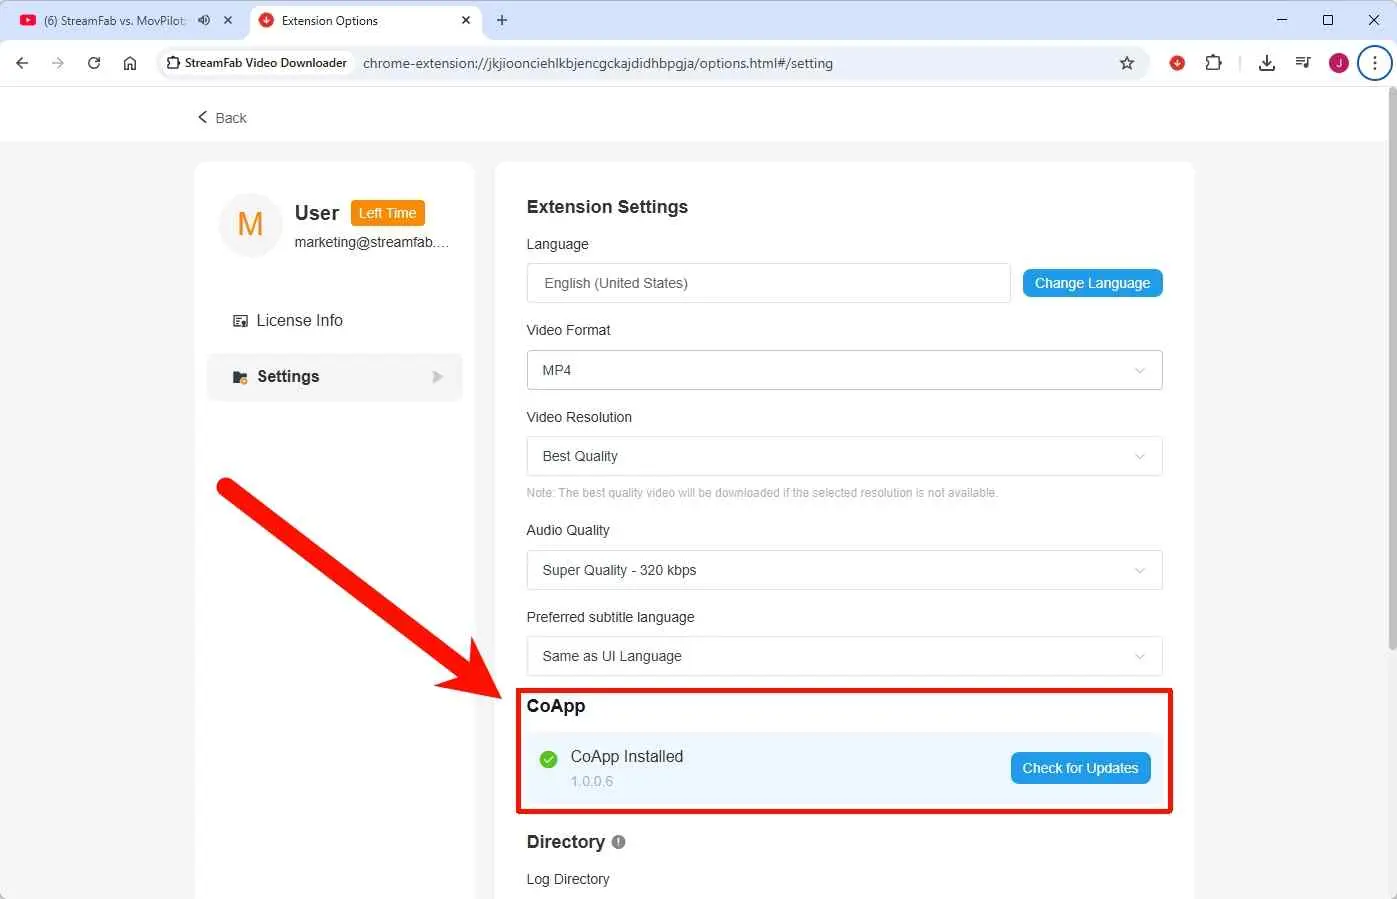1397x899 pixels.
Task: Click the best quality note text
Action: tap(762, 493)
